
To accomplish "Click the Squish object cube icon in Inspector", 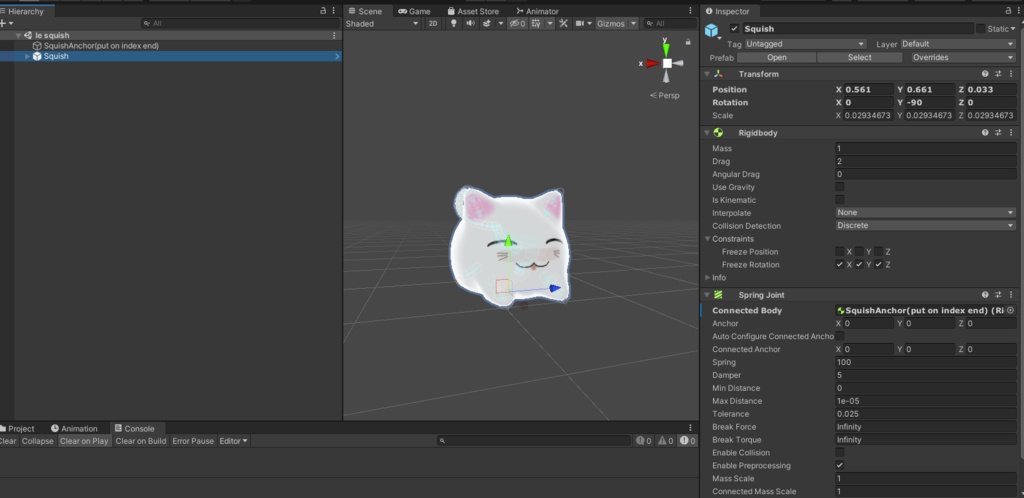I will (711, 30).
